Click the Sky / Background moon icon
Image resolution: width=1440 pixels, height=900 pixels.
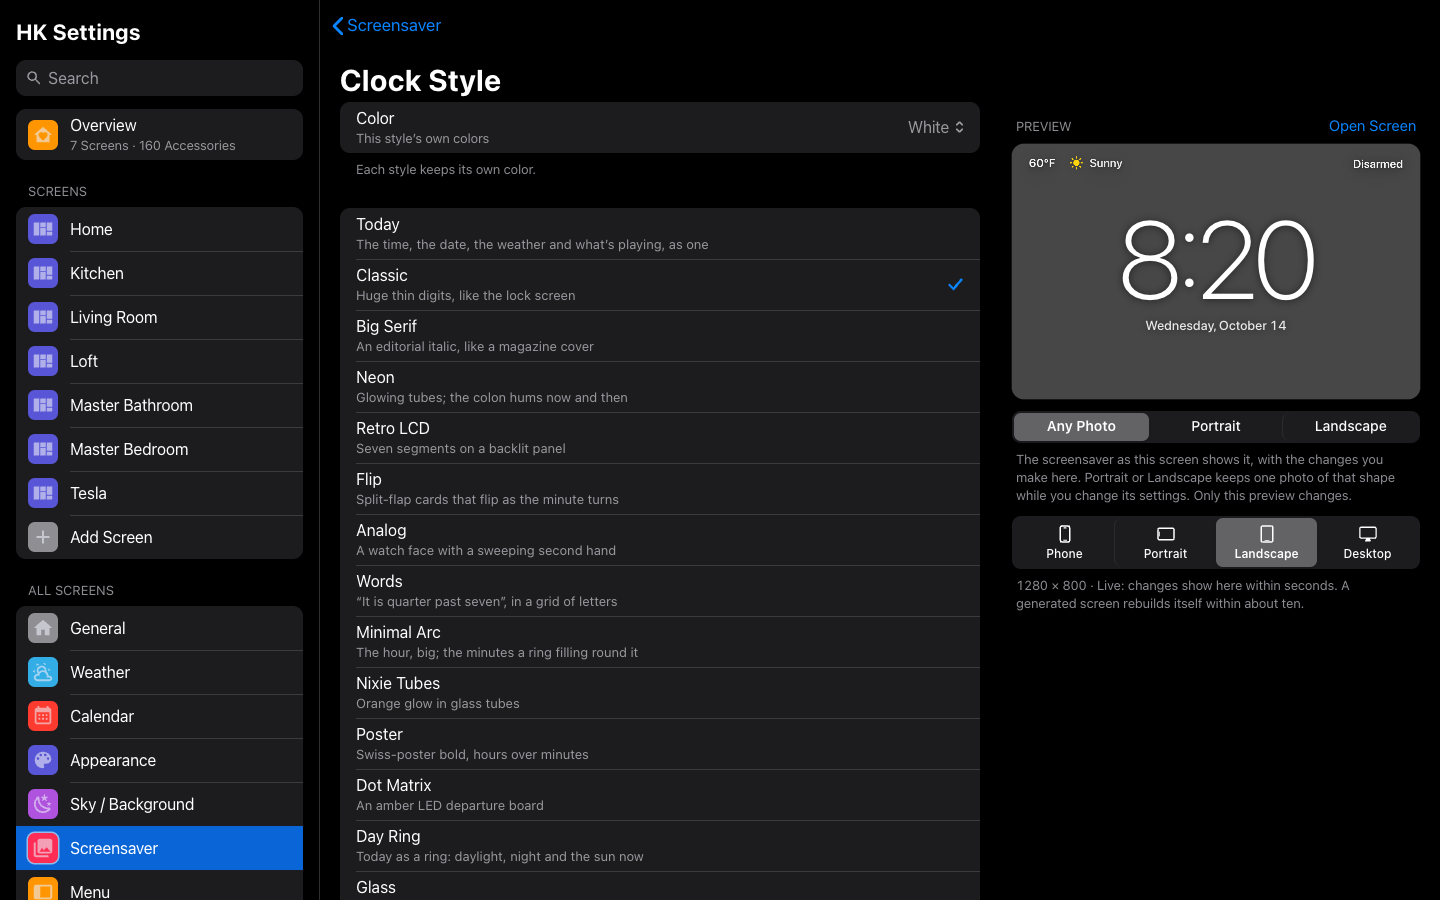pos(43,804)
